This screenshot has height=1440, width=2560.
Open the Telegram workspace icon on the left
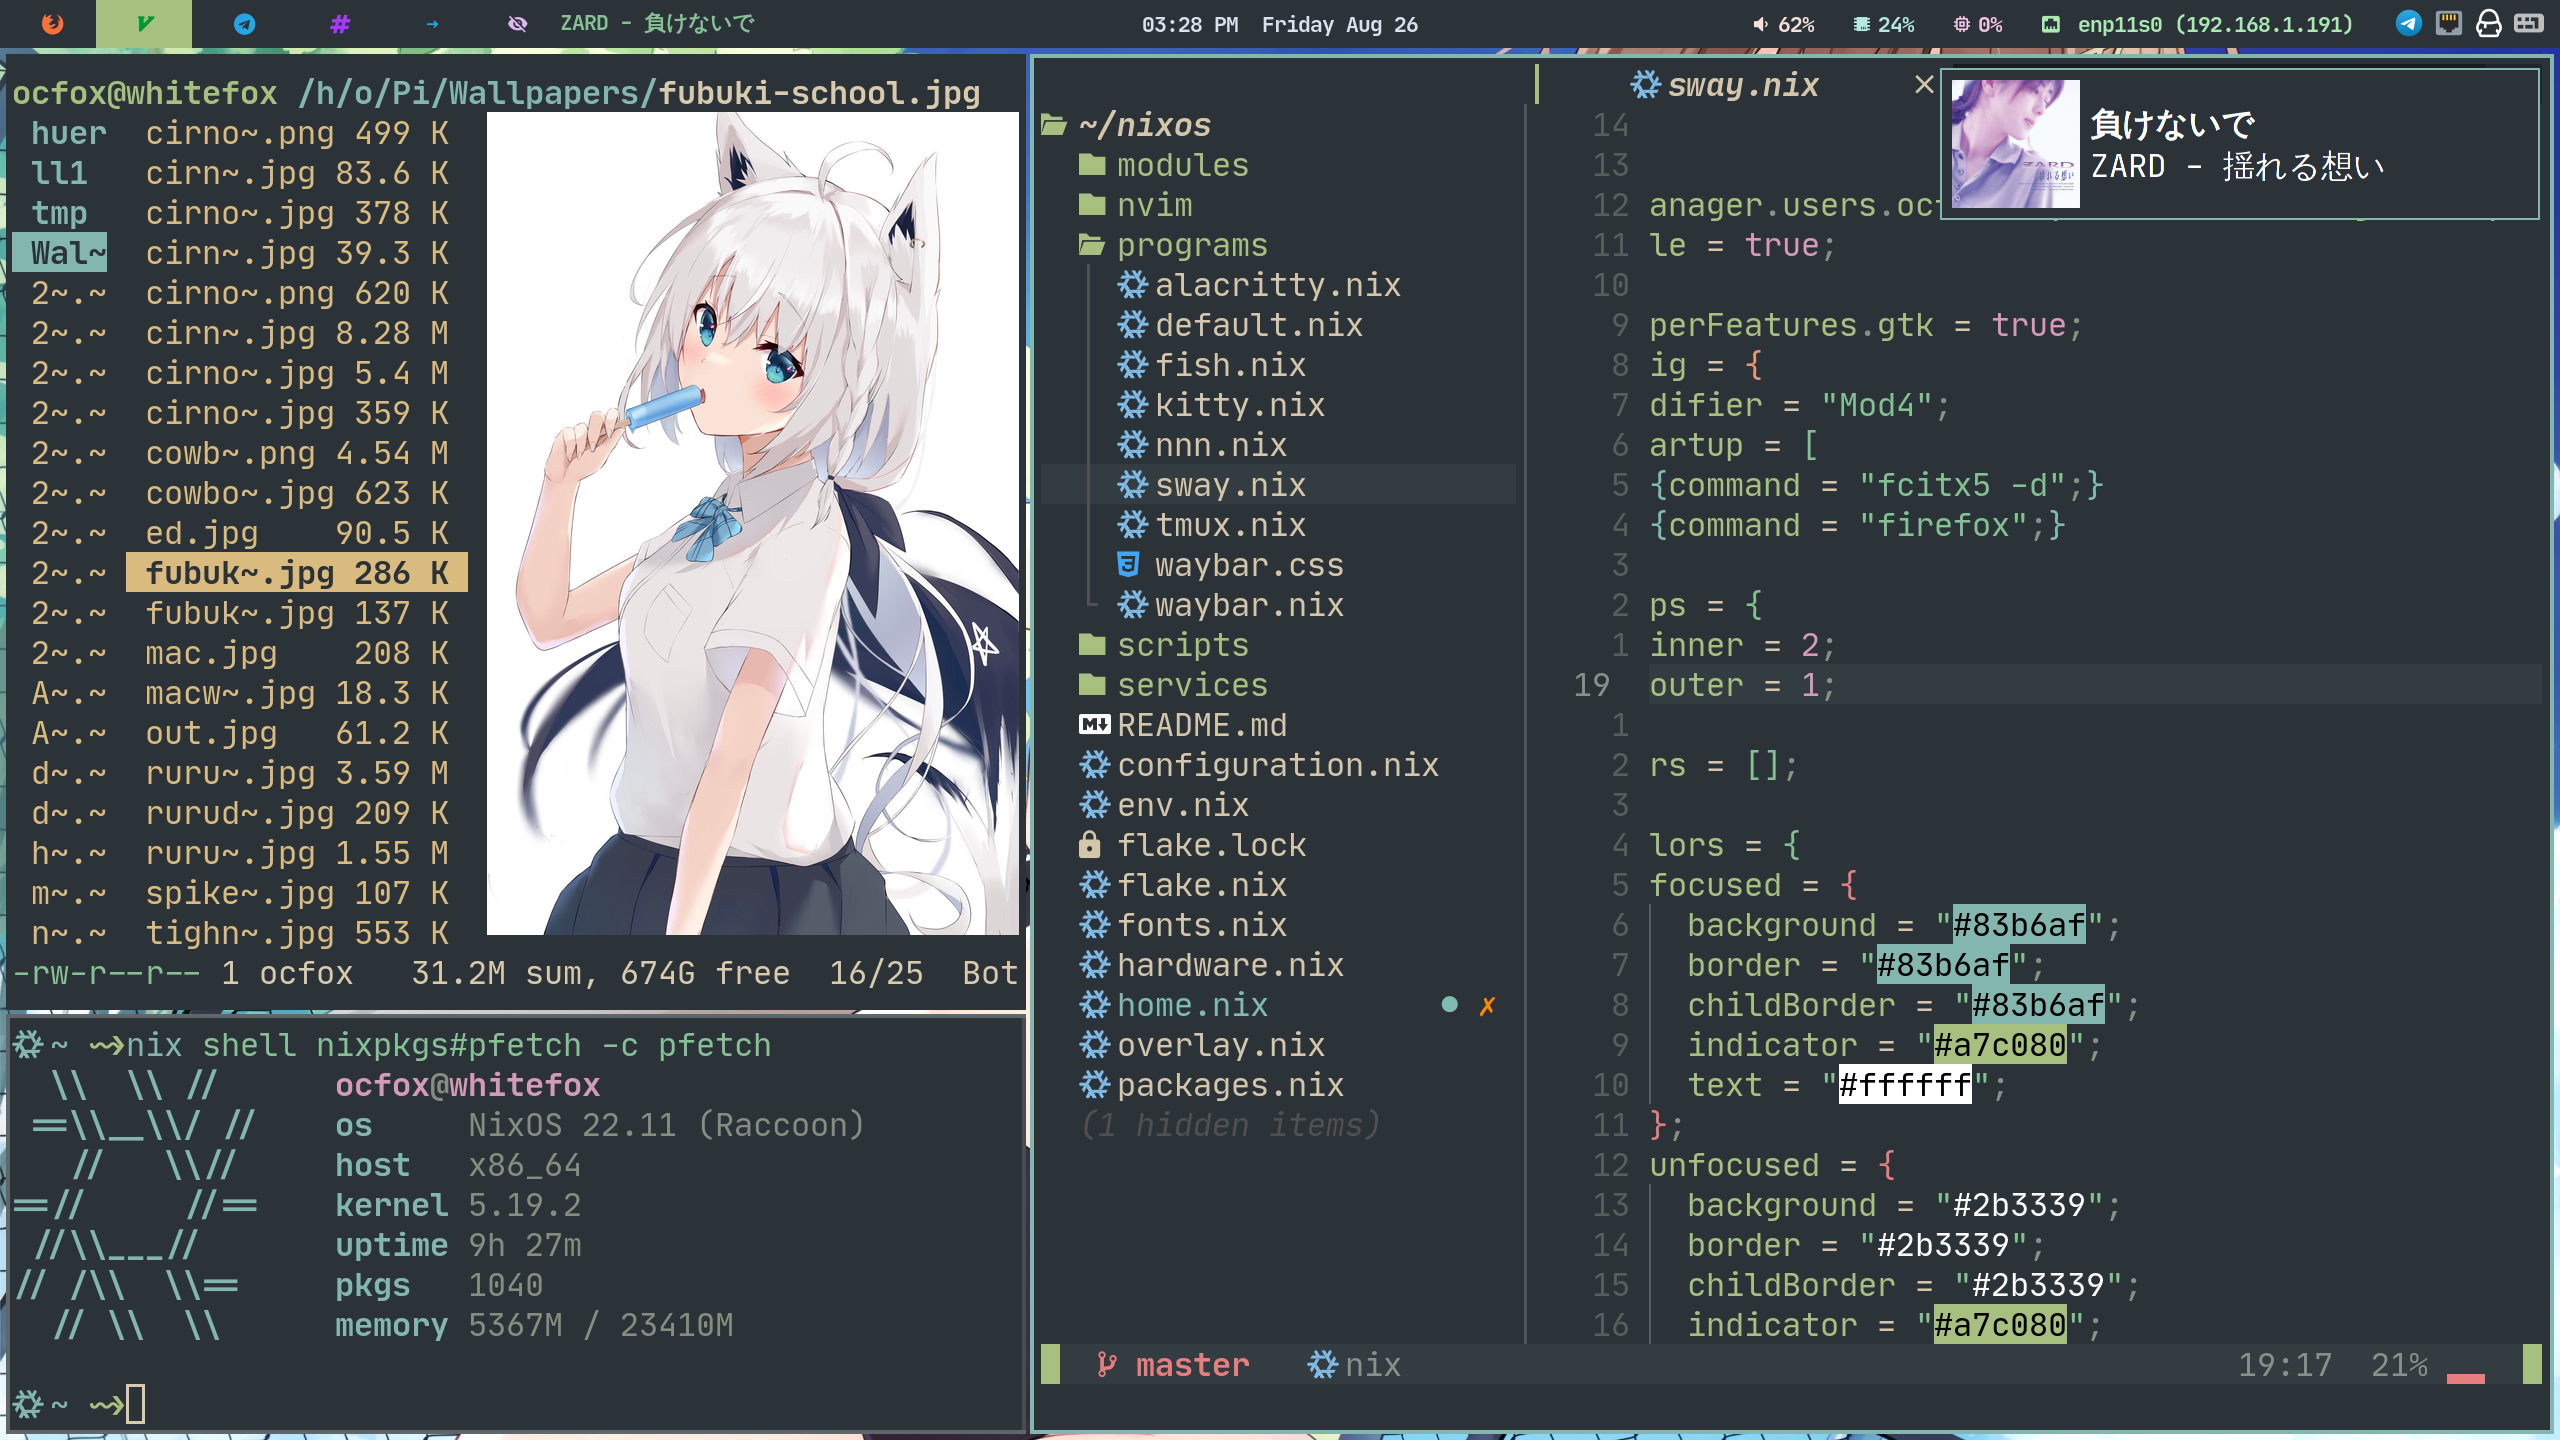coord(244,24)
